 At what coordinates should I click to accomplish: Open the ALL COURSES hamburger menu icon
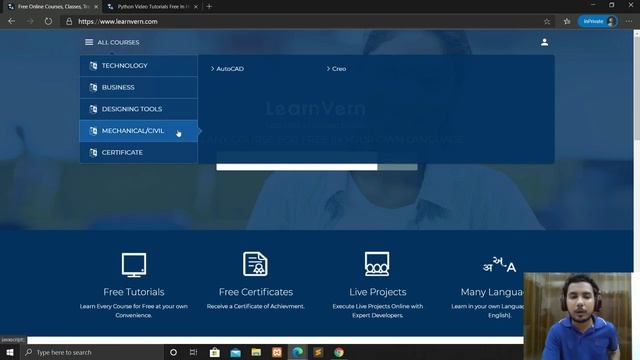(89, 42)
